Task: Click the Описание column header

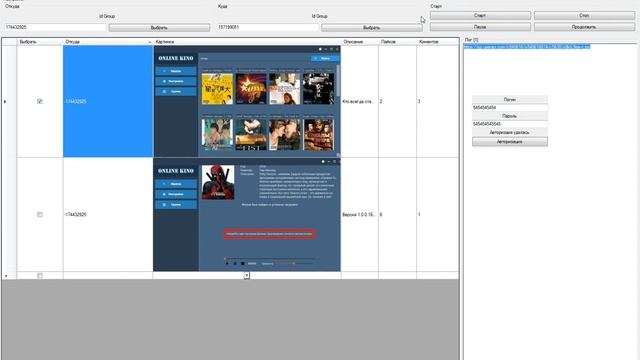Action: click(360, 42)
